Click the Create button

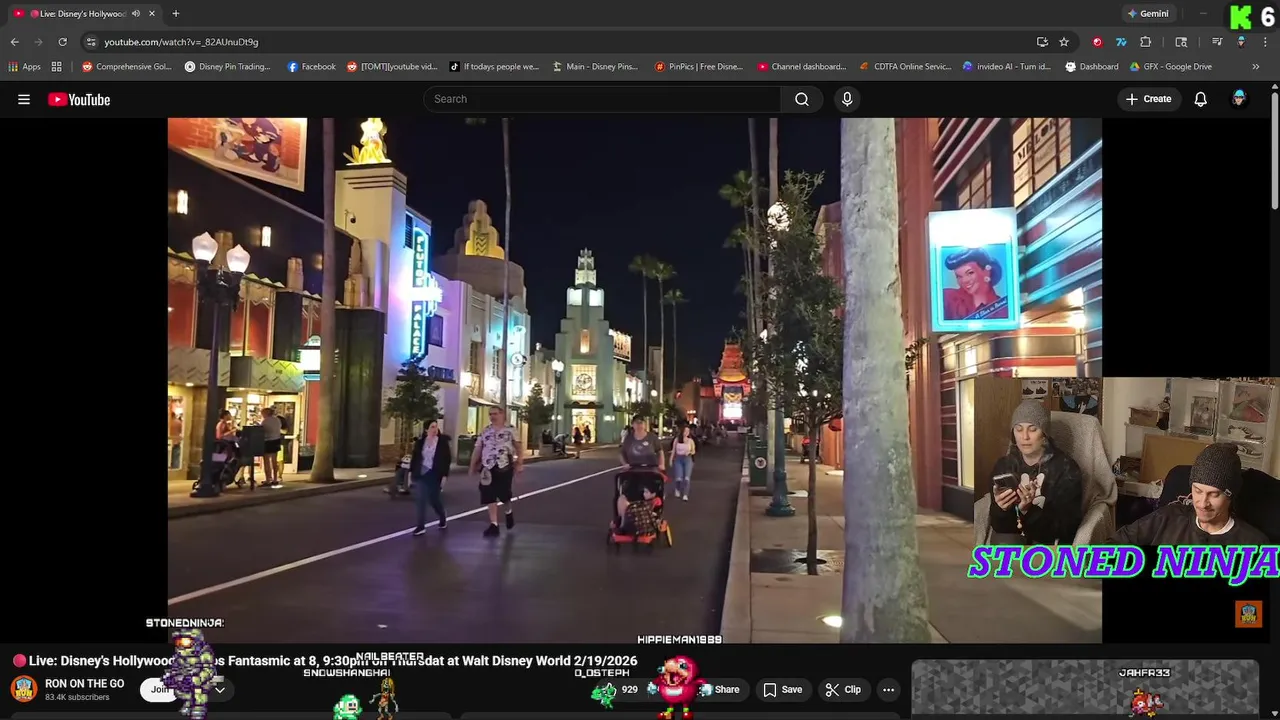tap(1148, 99)
